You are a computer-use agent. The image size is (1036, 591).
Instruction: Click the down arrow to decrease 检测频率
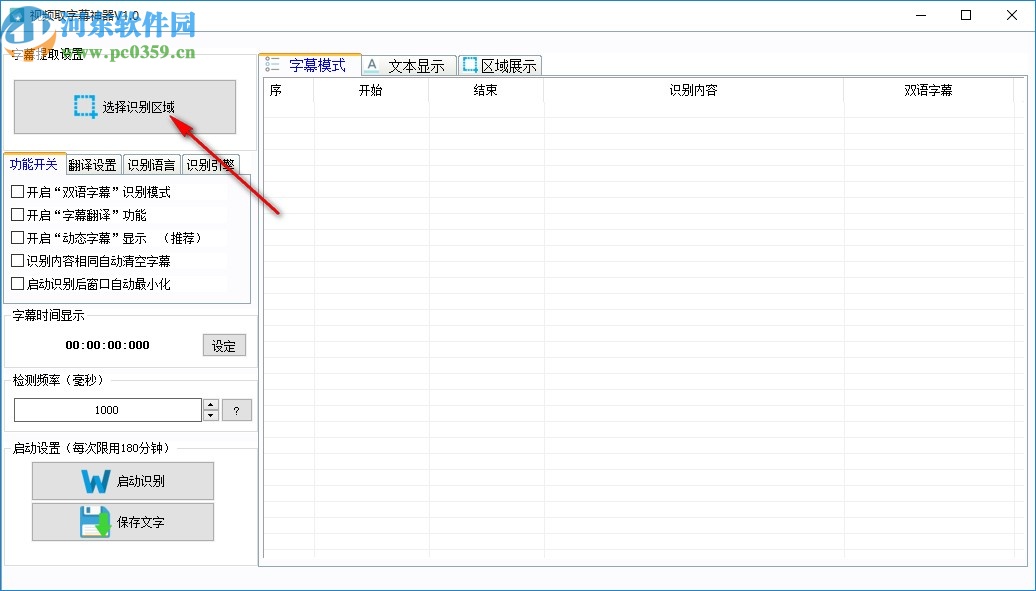[211, 414]
